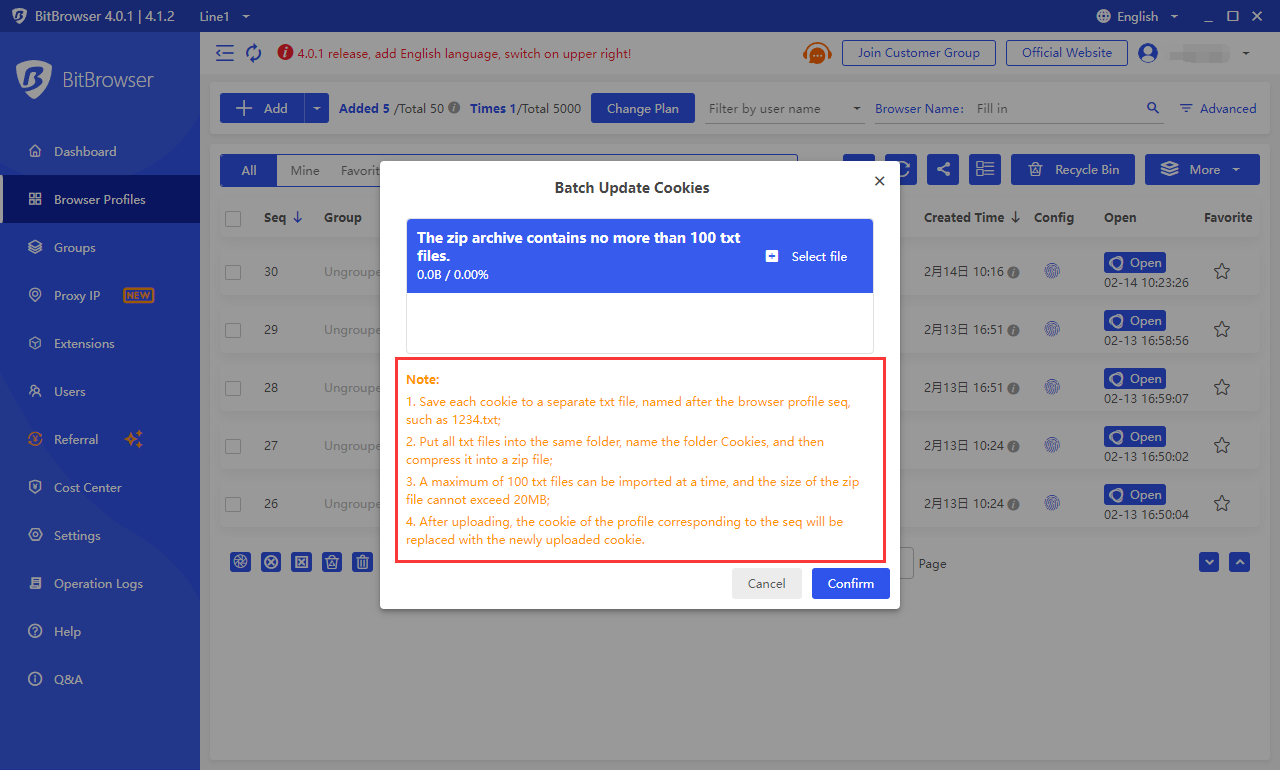Click the user account avatar icon
Viewport: 1280px width, 770px height.
(x=1148, y=53)
